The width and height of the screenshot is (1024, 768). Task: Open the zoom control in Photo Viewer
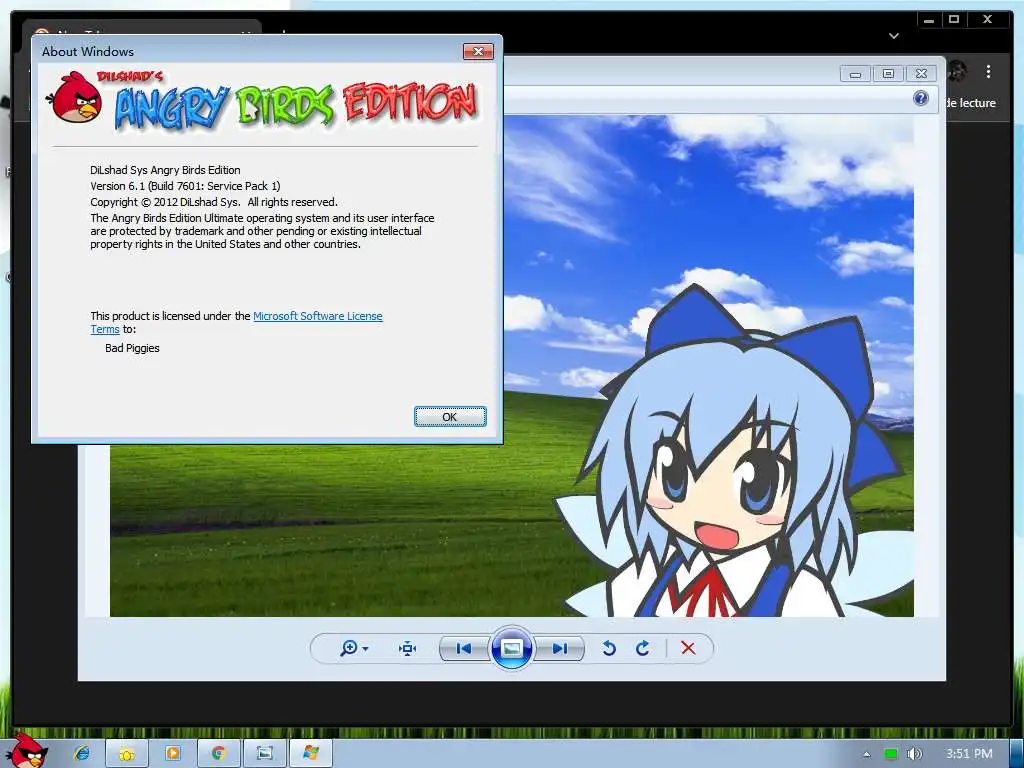[354, 648]
